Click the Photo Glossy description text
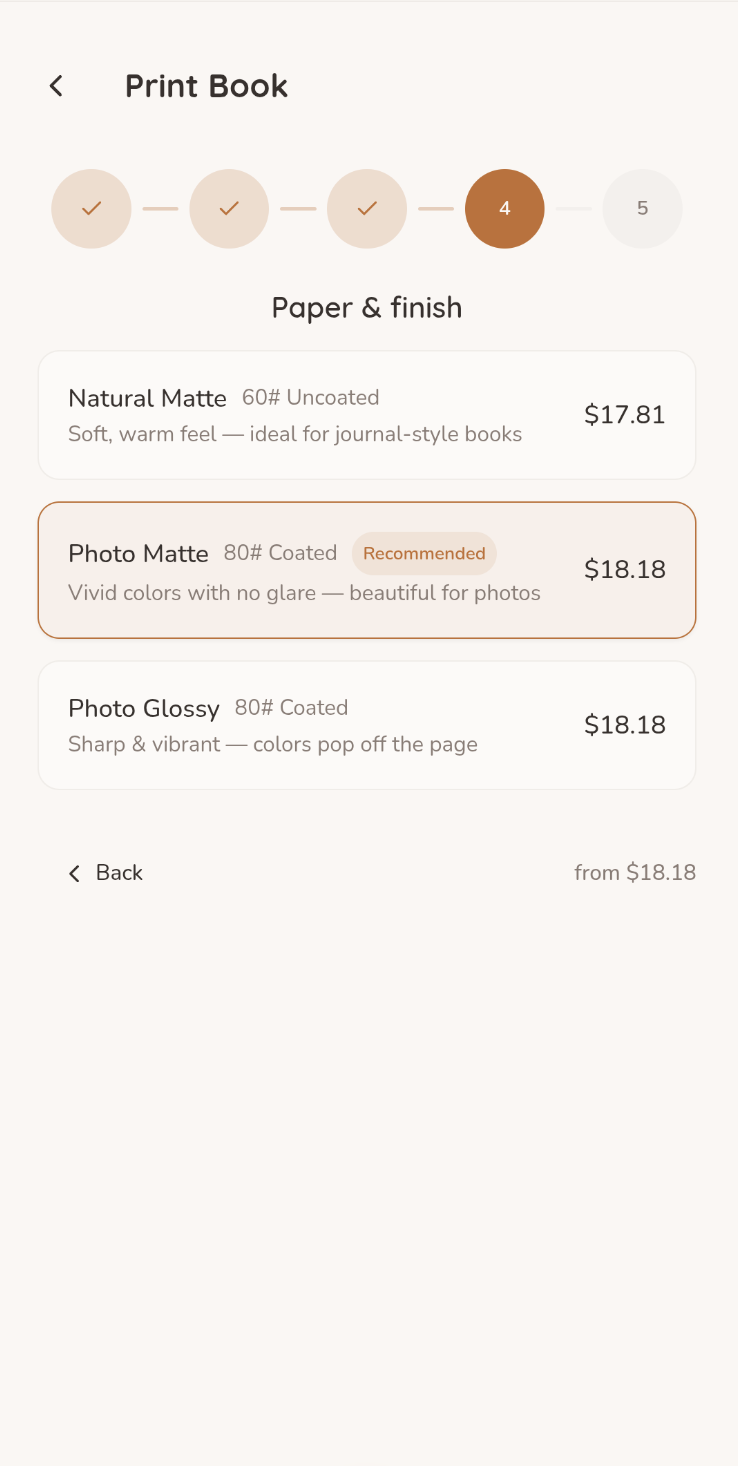This screenshot has height=1466, width=738. (273, 745)
